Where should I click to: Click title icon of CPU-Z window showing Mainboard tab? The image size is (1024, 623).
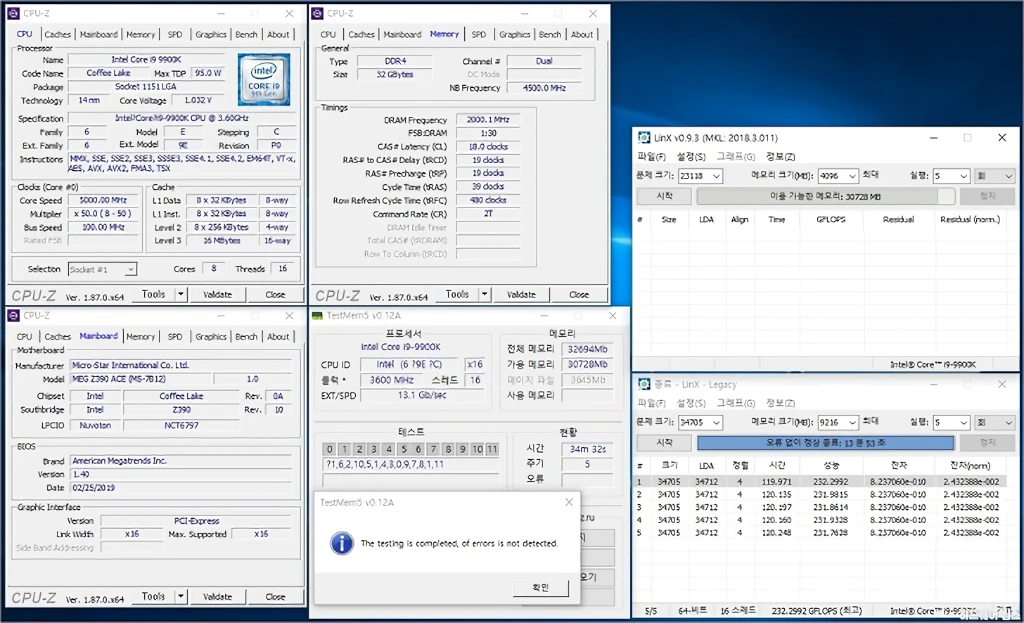pyautogui.click(x=13, y=315)
